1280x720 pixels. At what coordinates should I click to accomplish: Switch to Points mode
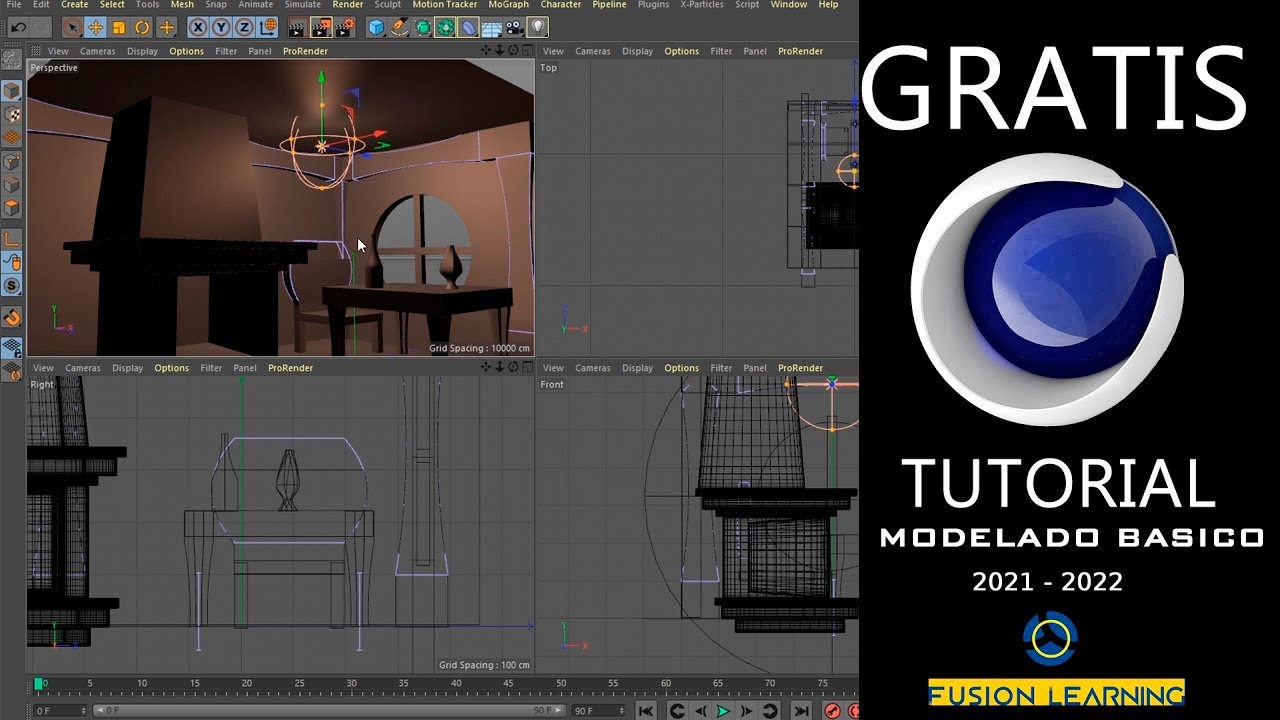tap(12, 161)
